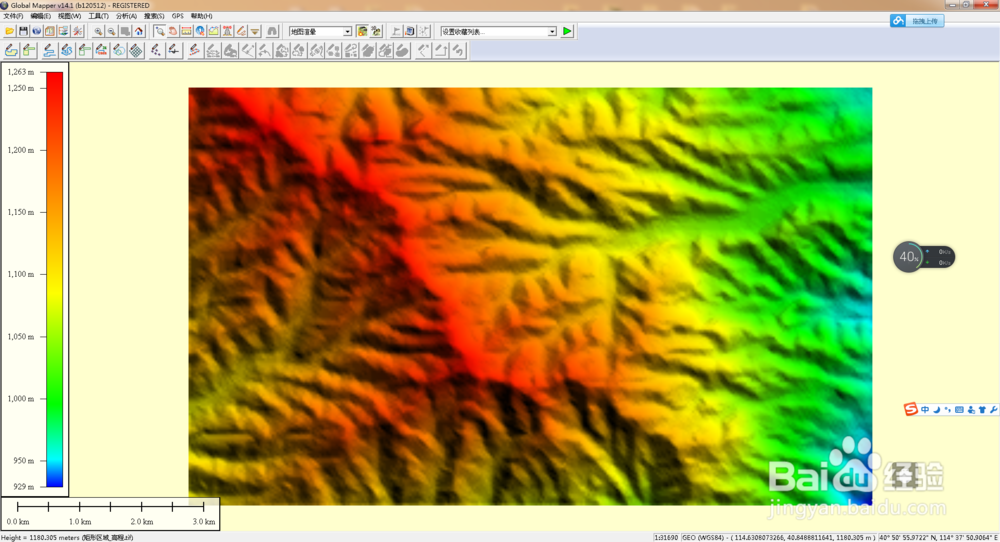Image resolution: width=1000 pixels, height=542 pixels.
Task: Toggle the Sogou moon half-width icon
Action: pos(937,409)
